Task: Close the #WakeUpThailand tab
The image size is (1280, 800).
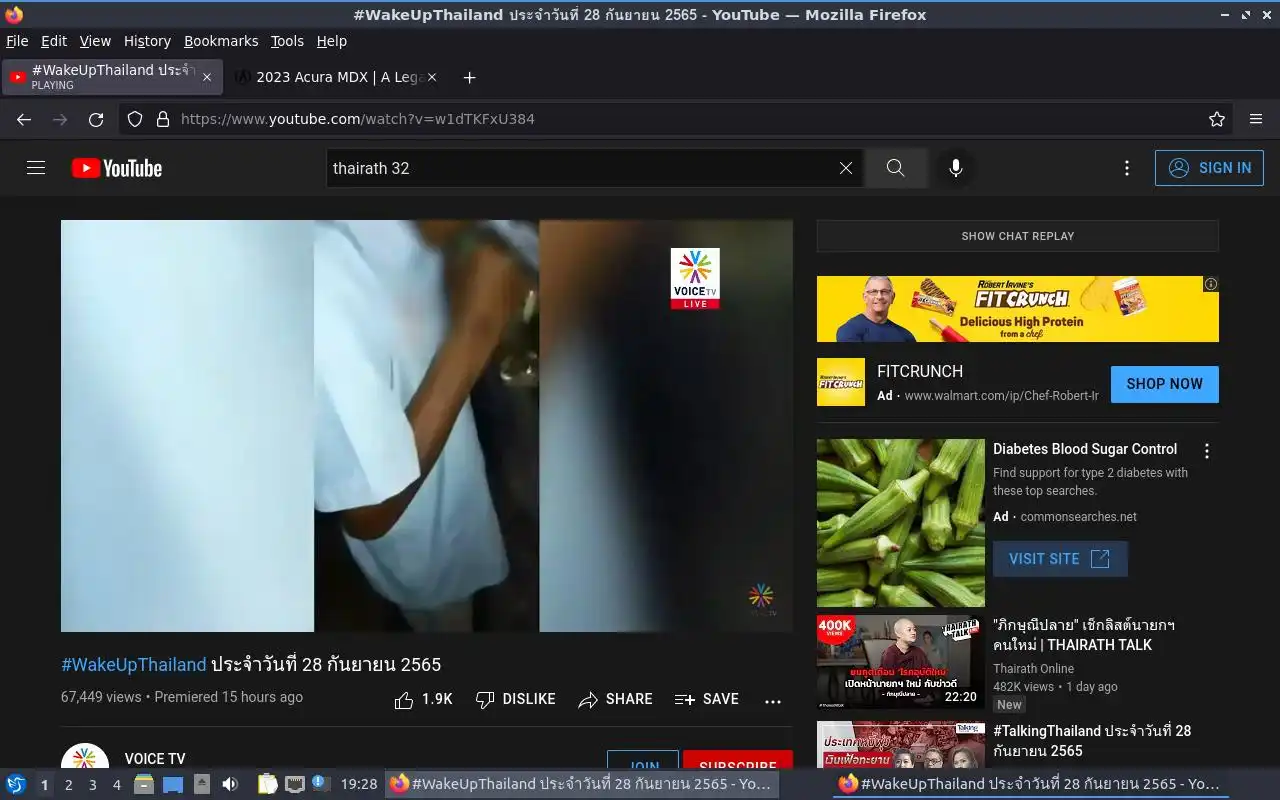Action: click(x=207, y=77)
